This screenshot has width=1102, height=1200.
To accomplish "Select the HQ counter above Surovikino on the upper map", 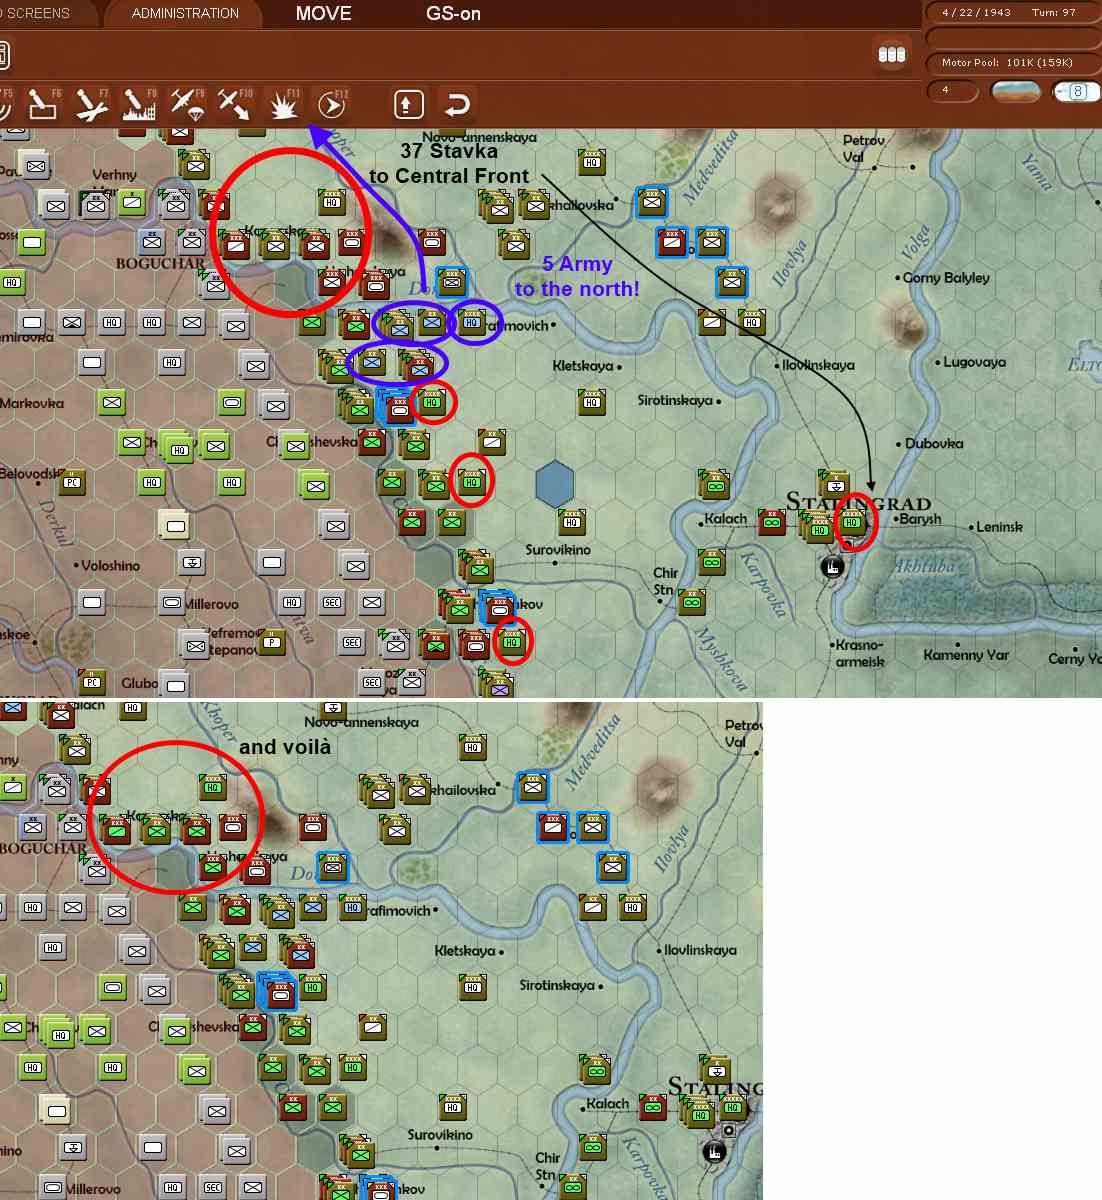I will [x=572, y=520].
